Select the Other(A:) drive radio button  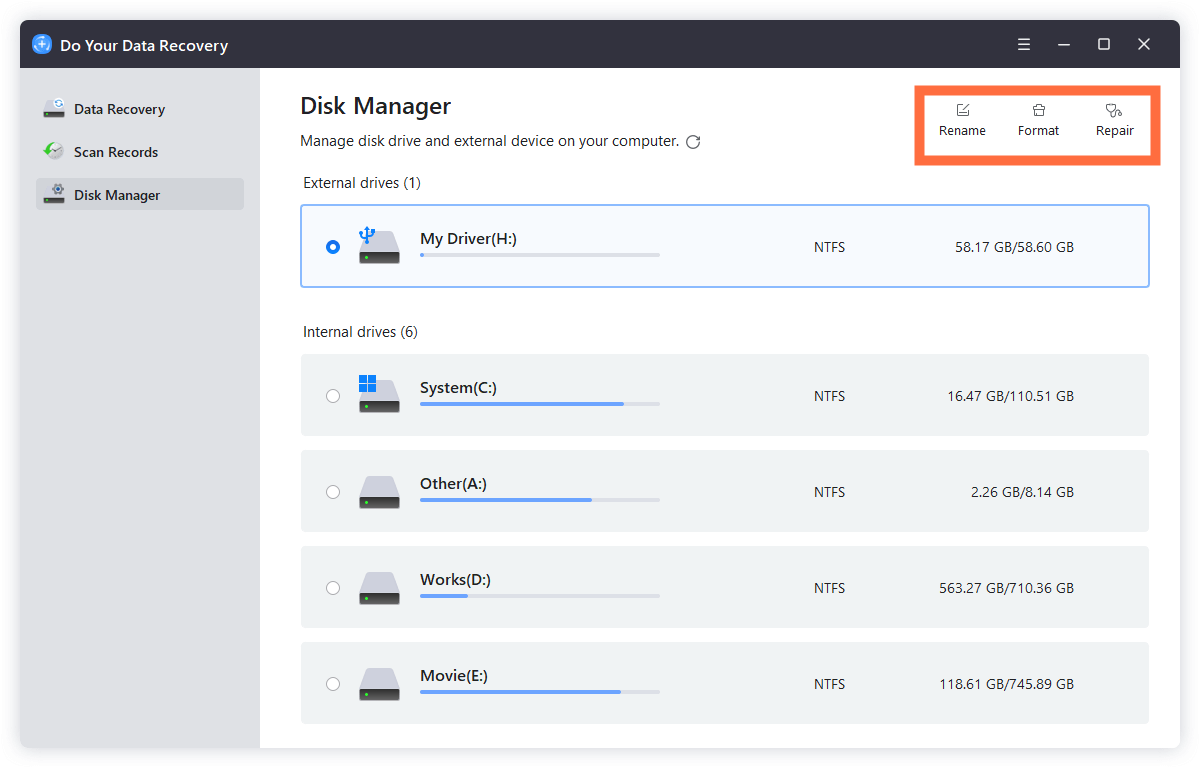[x=333, y=491]
